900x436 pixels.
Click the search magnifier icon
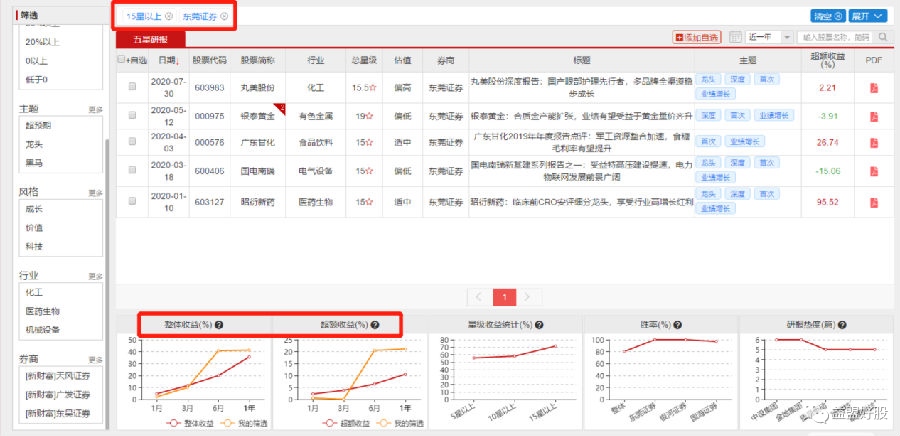click(883, 38)
